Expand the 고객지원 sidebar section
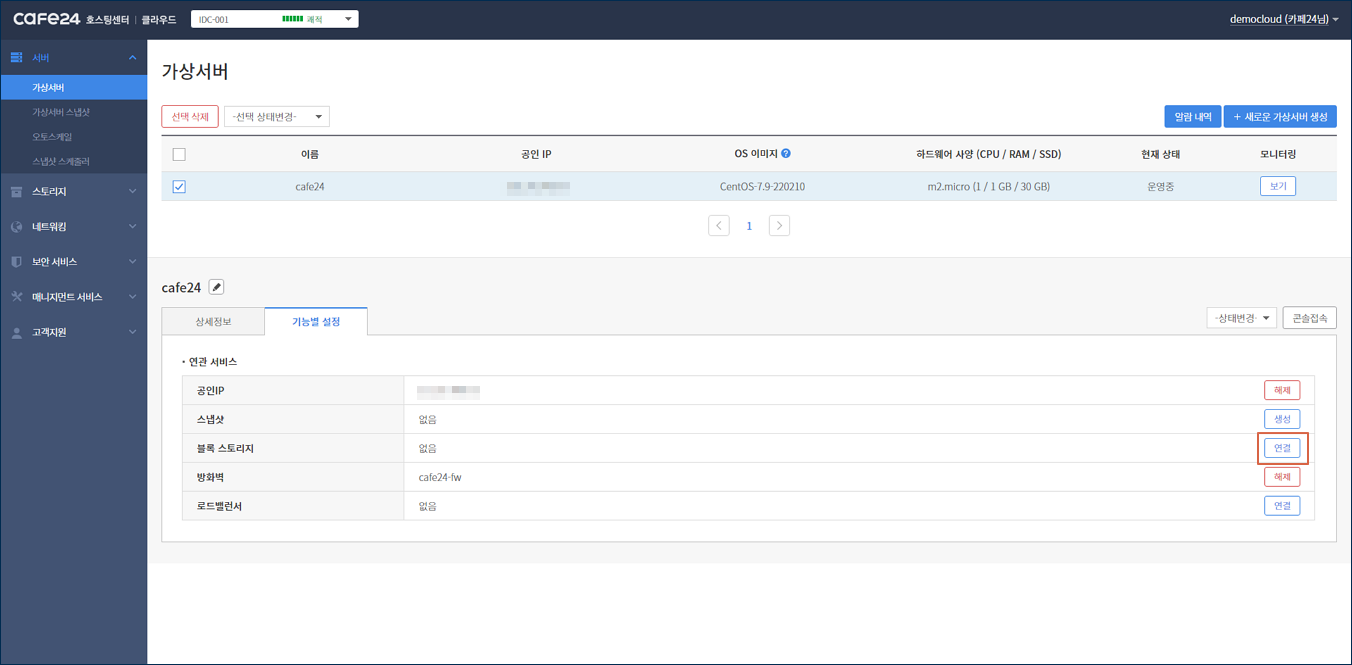 (x=132, y=332)
